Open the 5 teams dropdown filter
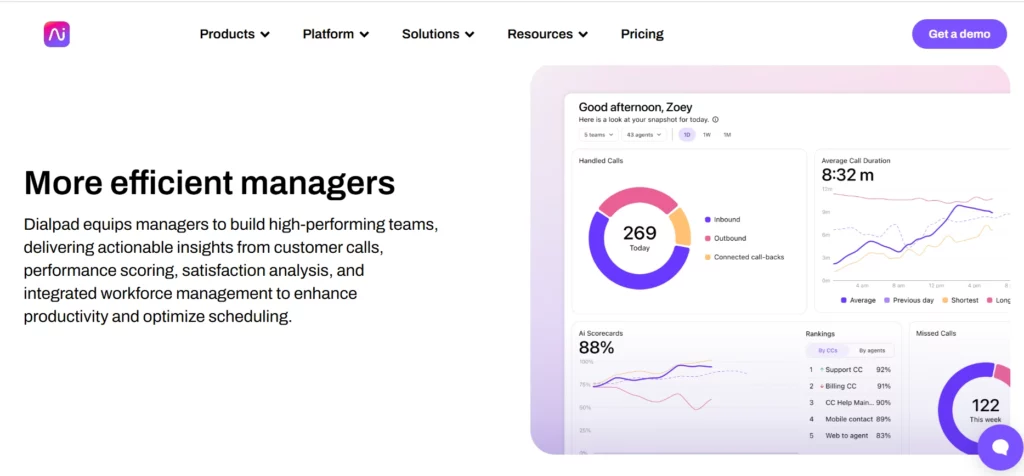 click(x=599, y=135)
